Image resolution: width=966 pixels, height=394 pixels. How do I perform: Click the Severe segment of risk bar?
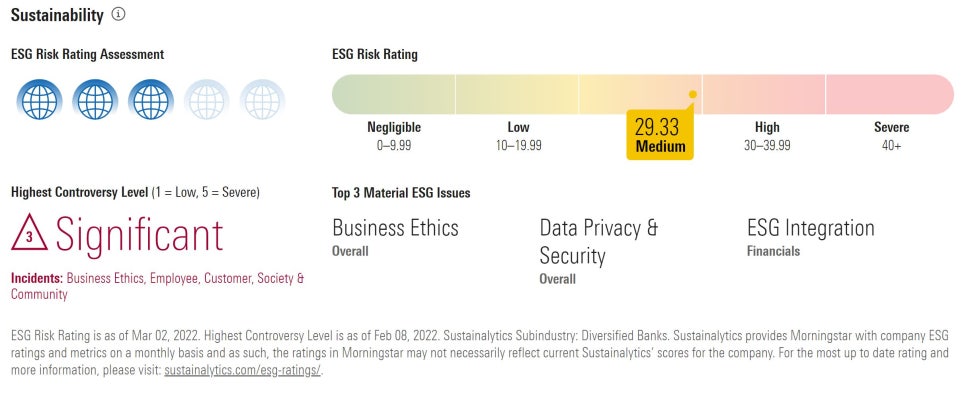(x=890, y=94)
